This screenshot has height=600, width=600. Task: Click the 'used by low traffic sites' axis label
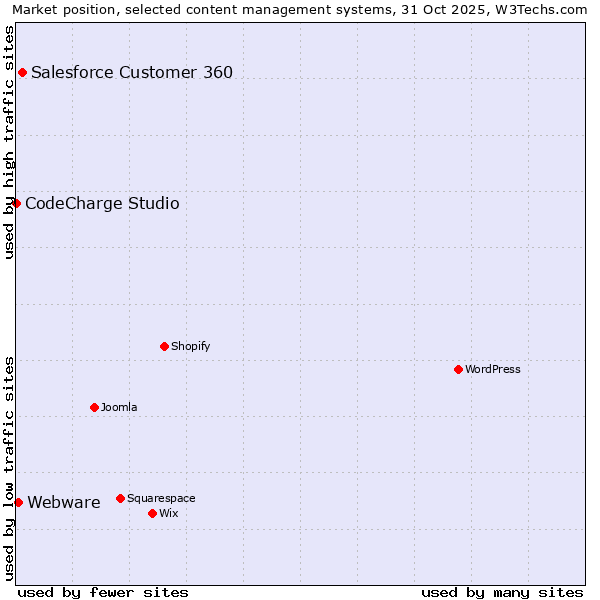coord(9,468)
